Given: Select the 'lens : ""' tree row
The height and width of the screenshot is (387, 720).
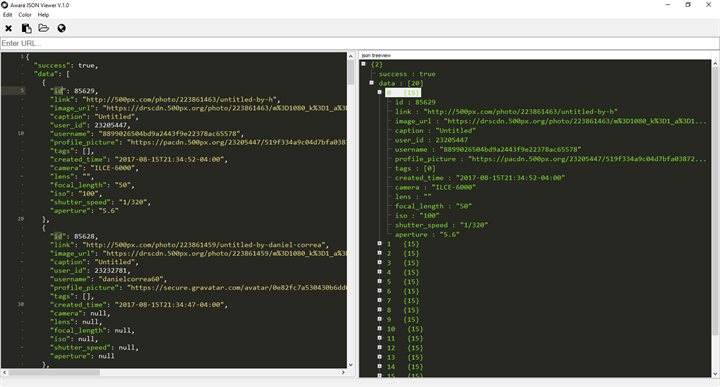Looking at the screenshot, I should click(413, 196).
